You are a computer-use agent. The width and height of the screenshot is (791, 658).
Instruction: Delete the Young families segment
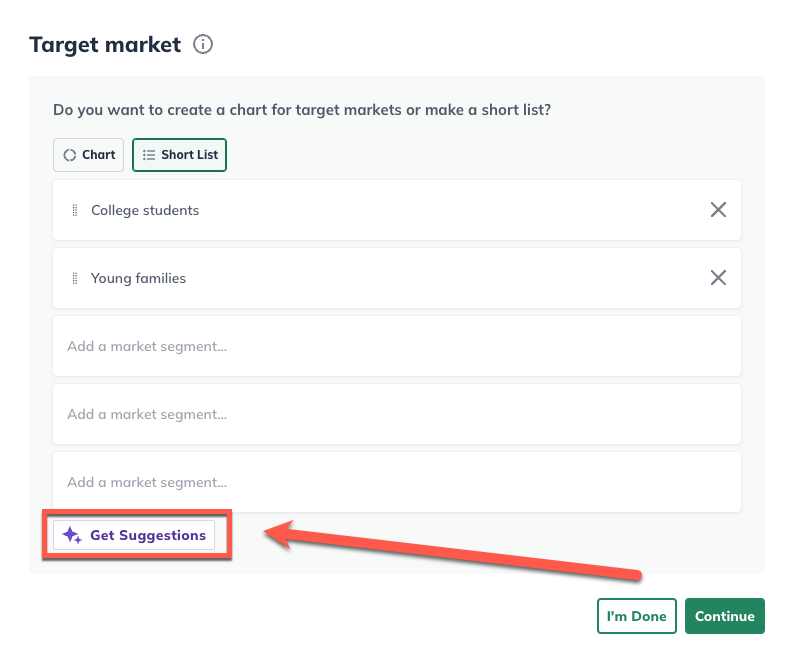pyautogui.click(x=718, y=278)
